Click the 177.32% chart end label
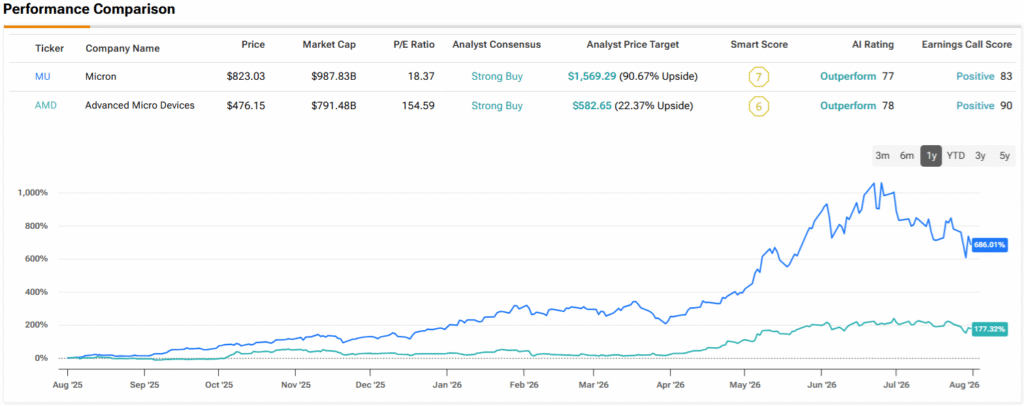 [x=989, y=328]
